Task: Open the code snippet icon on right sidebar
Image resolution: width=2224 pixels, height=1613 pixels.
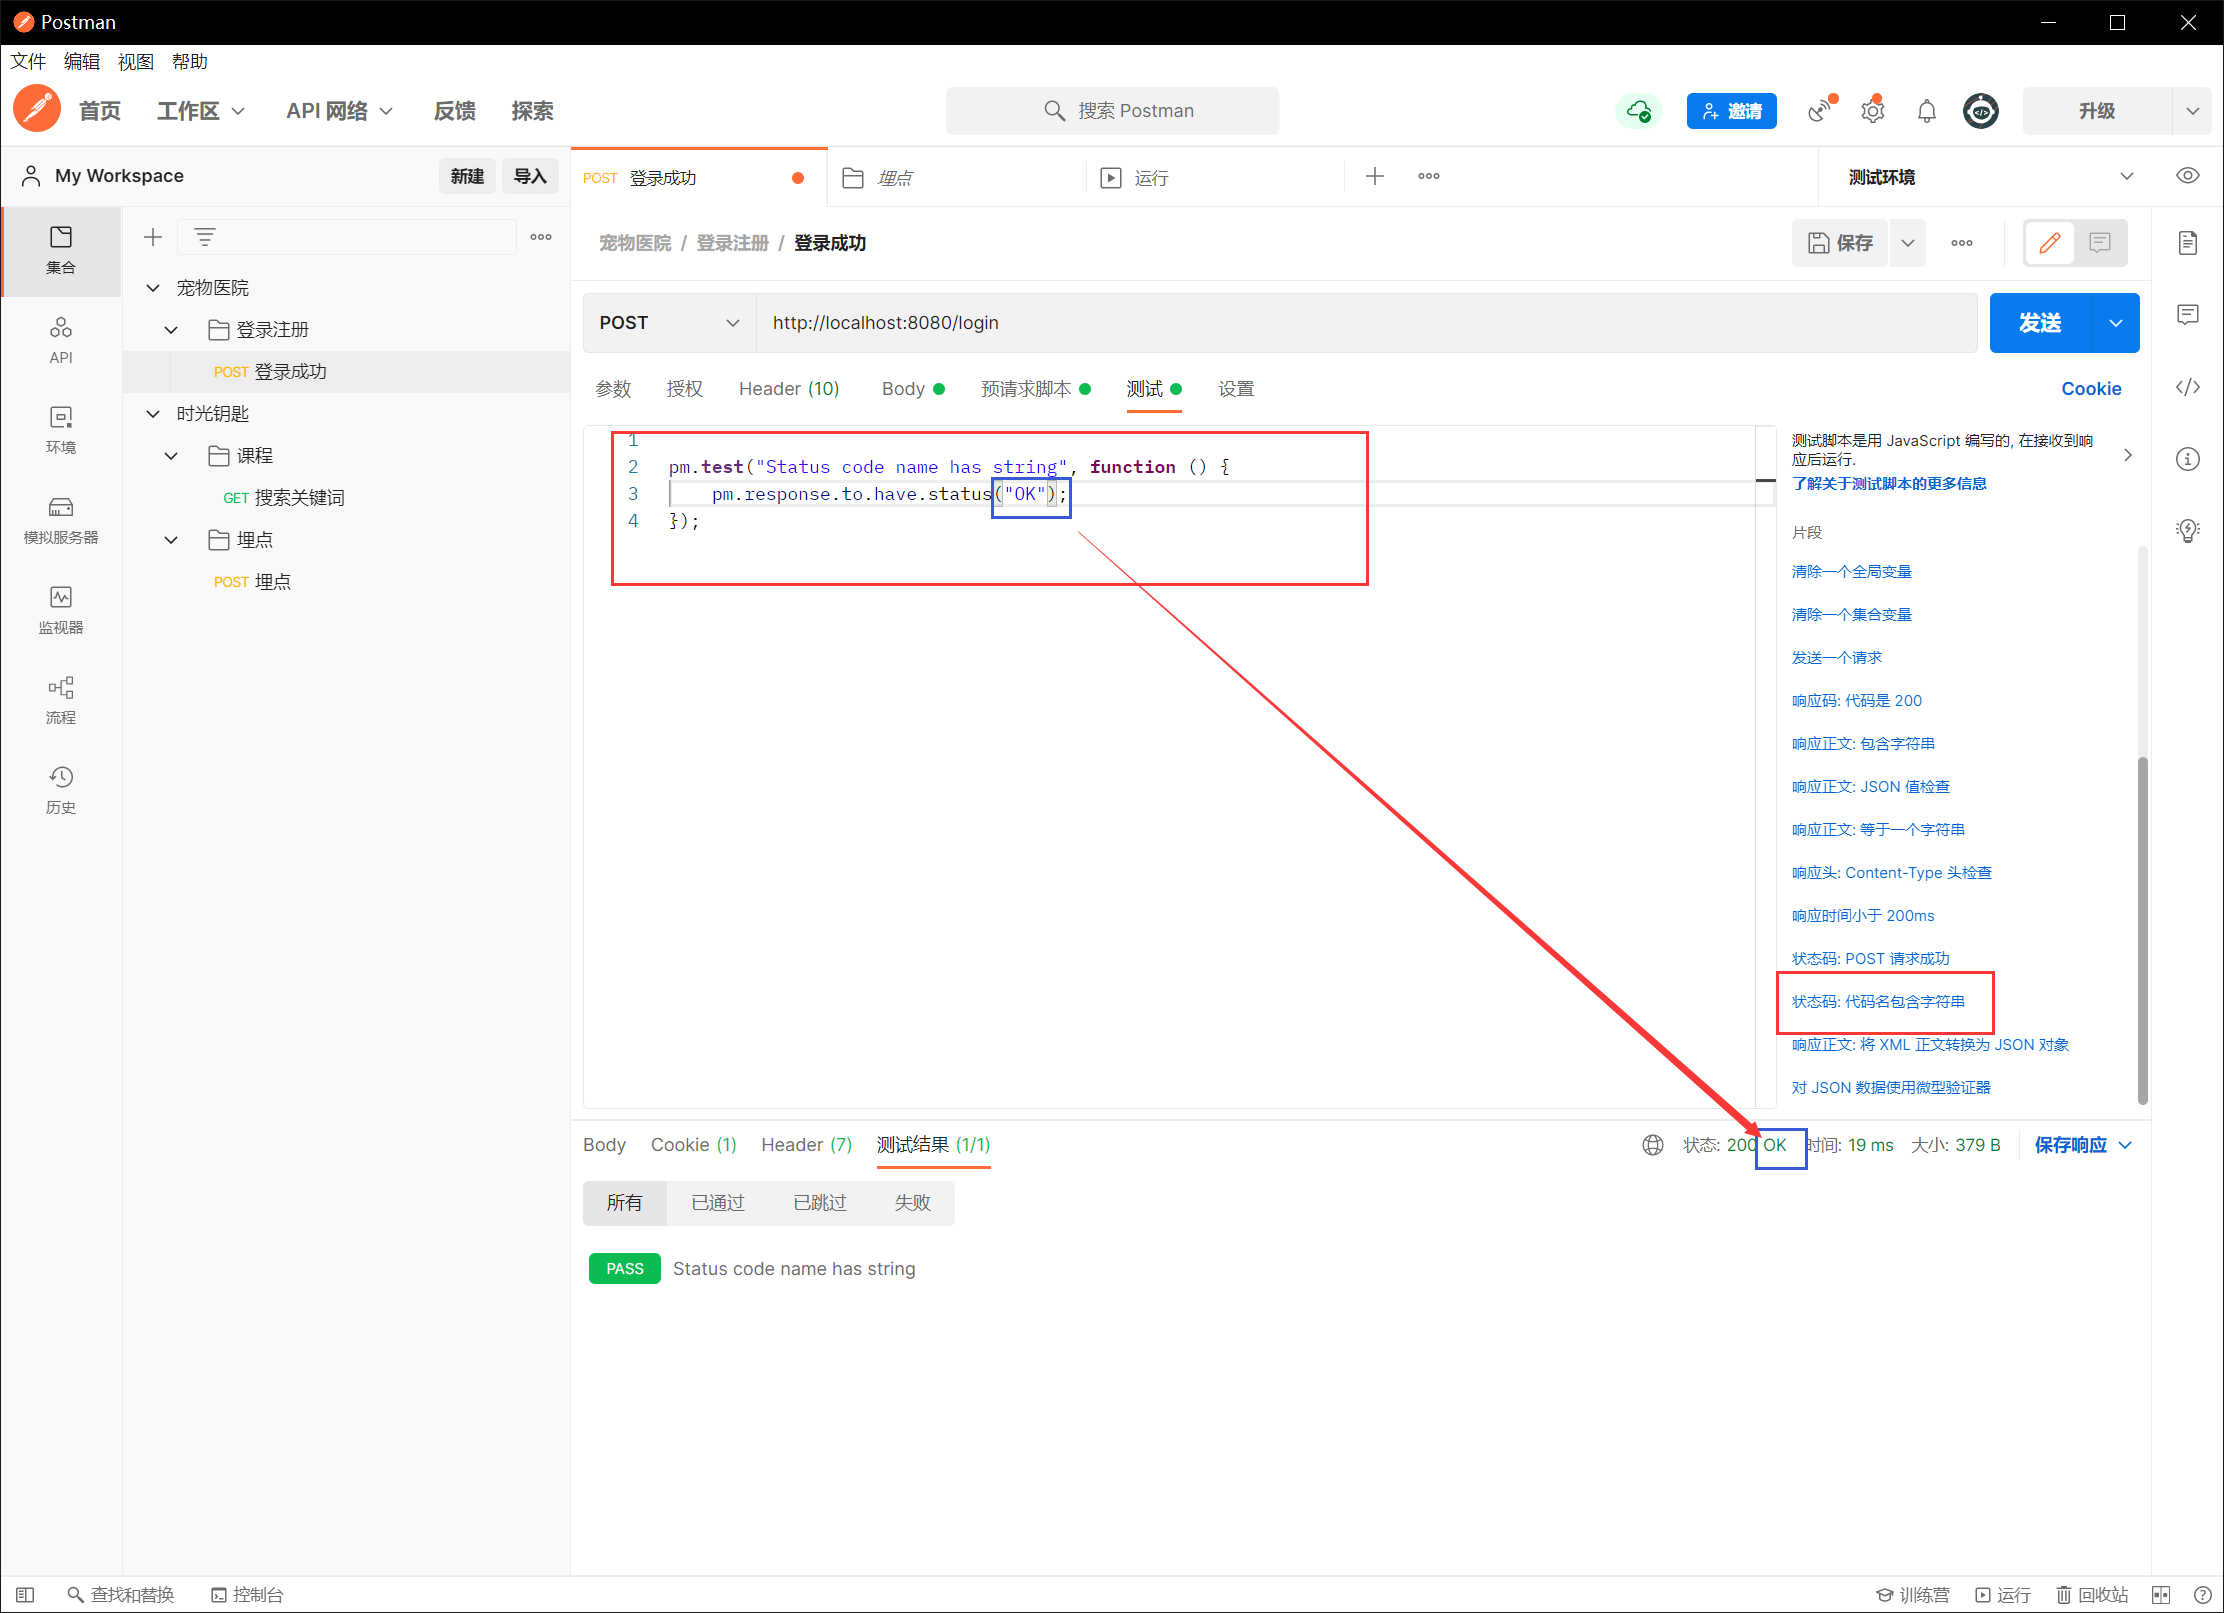Action: coord(2187,387)
